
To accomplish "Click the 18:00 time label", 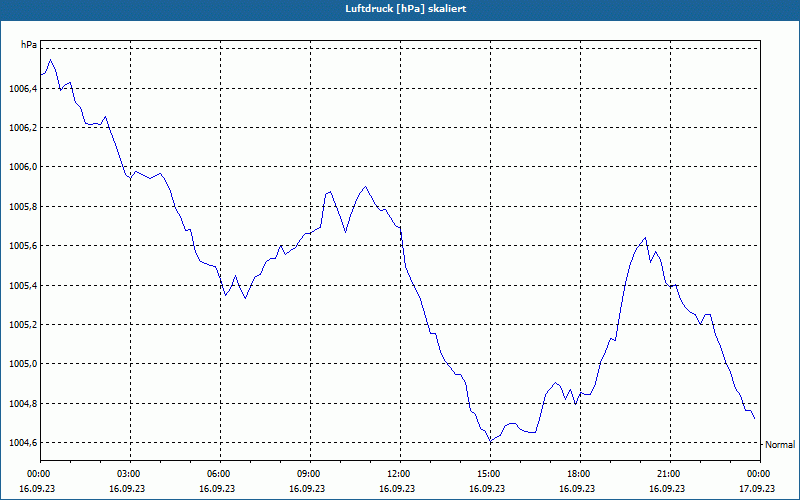I will pyautogui.click(x=580, y=474).
